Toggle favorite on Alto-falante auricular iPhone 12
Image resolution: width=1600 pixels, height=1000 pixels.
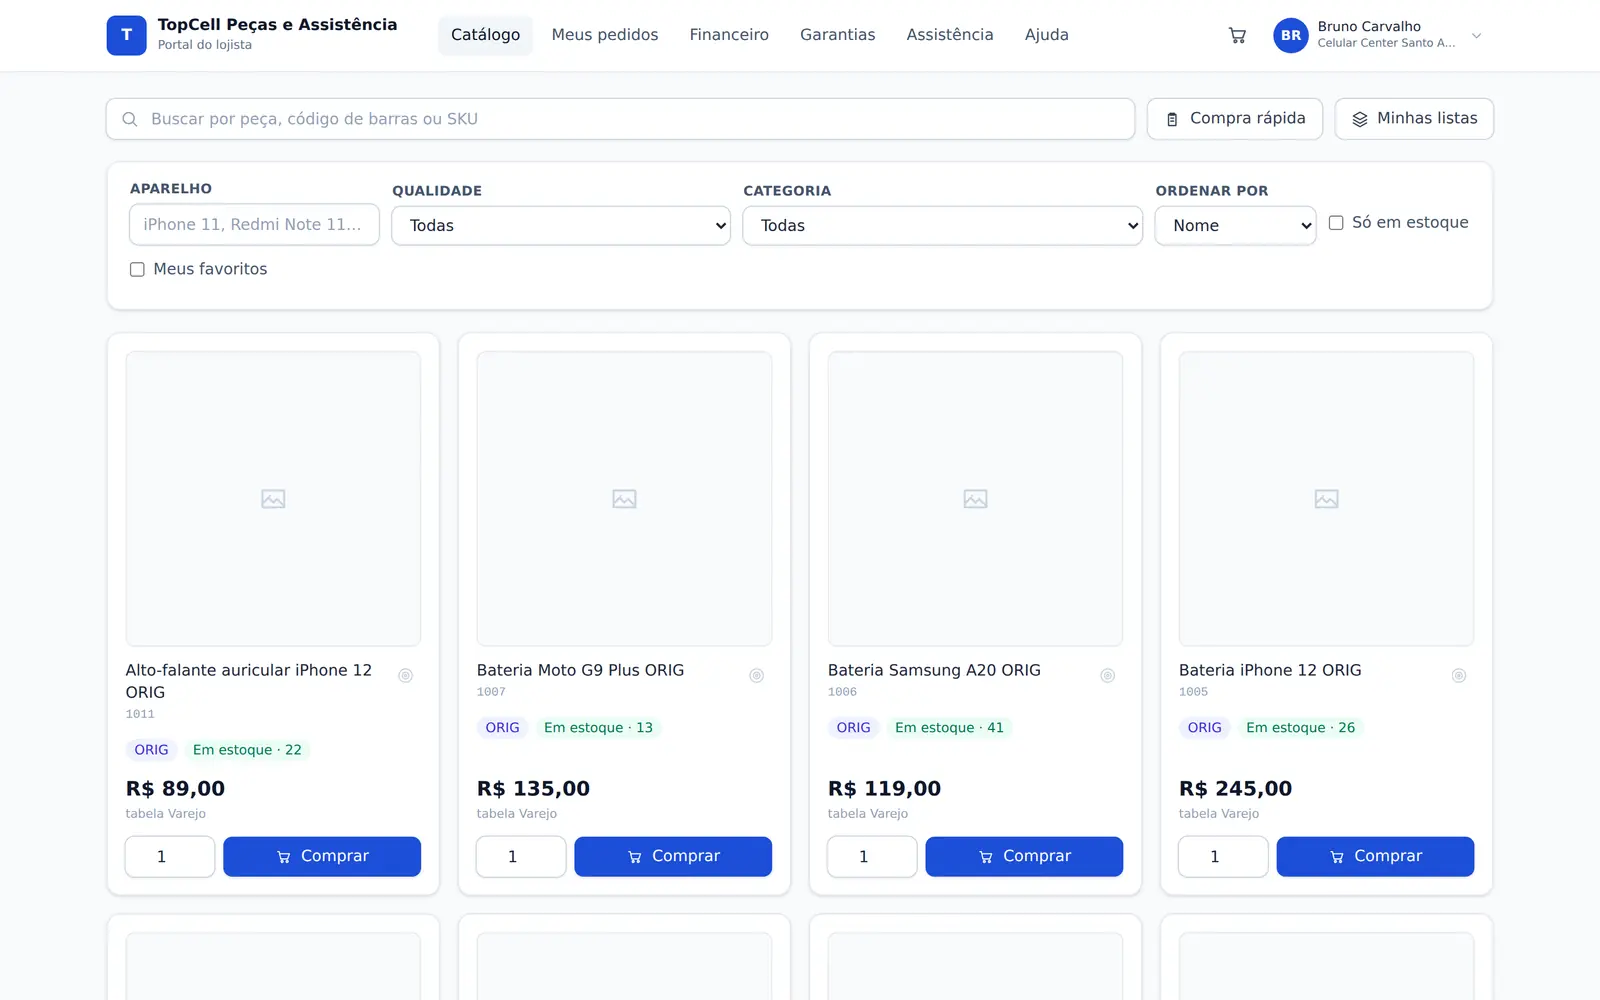coord(406,676)
